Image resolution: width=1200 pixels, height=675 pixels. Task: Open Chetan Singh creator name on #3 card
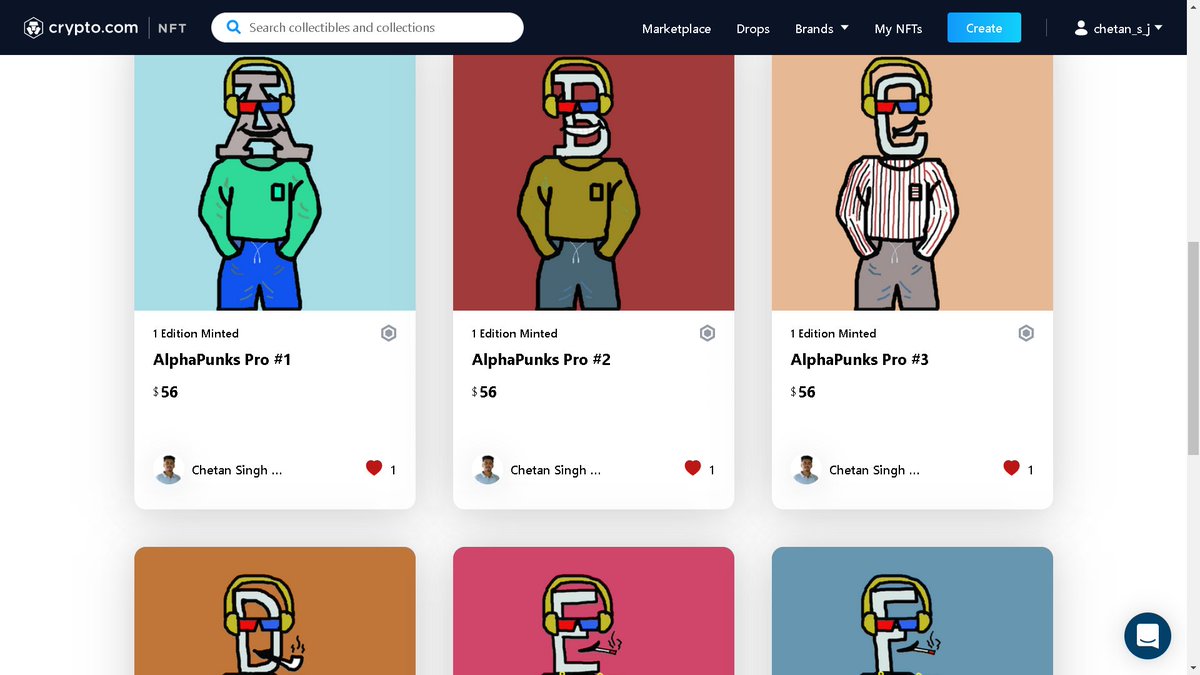874,470
